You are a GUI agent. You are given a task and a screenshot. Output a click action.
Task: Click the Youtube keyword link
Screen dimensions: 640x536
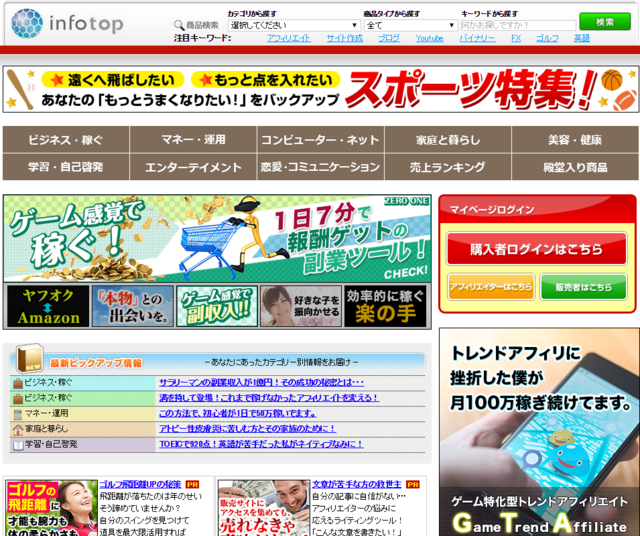429,38
